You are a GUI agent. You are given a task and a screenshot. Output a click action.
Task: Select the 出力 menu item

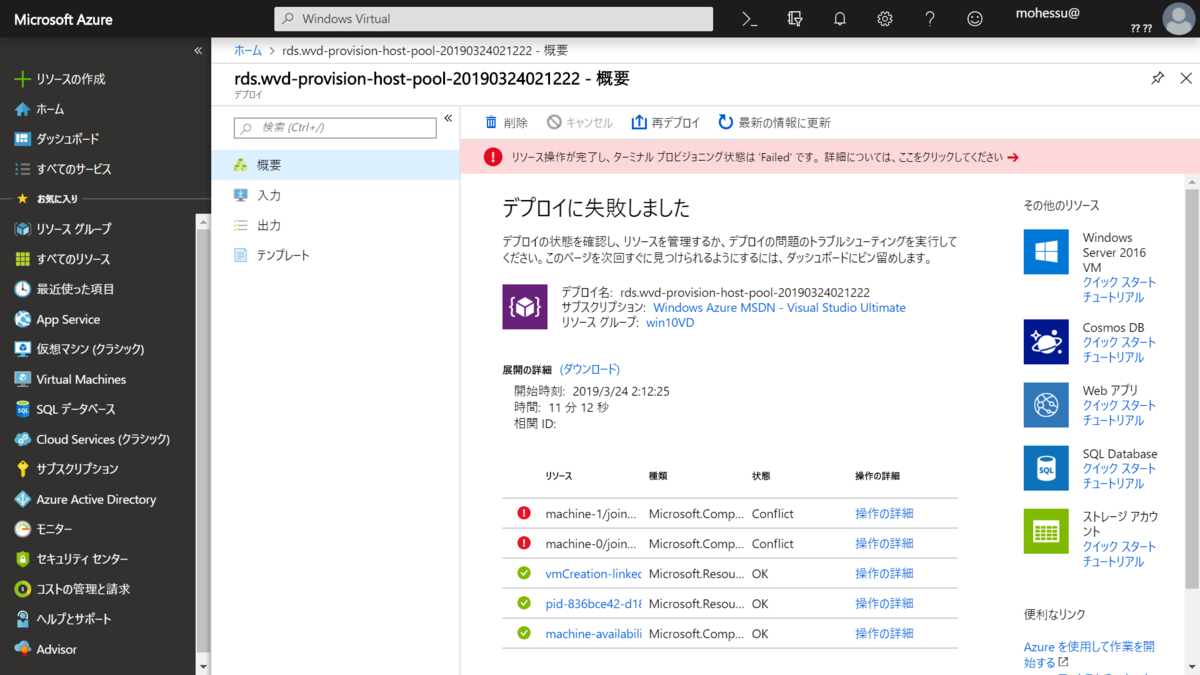point(336,225)
